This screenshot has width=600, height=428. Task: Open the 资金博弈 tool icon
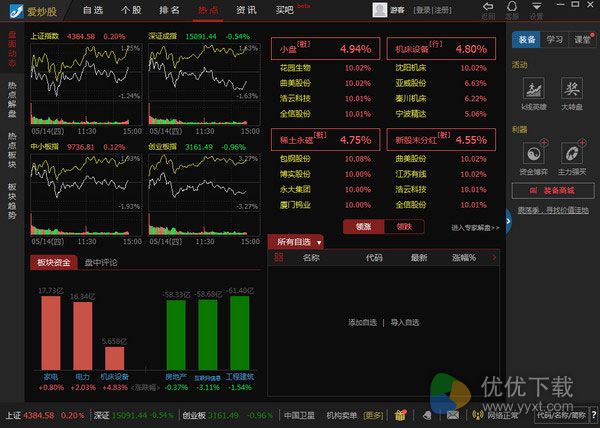pos(533,154)
